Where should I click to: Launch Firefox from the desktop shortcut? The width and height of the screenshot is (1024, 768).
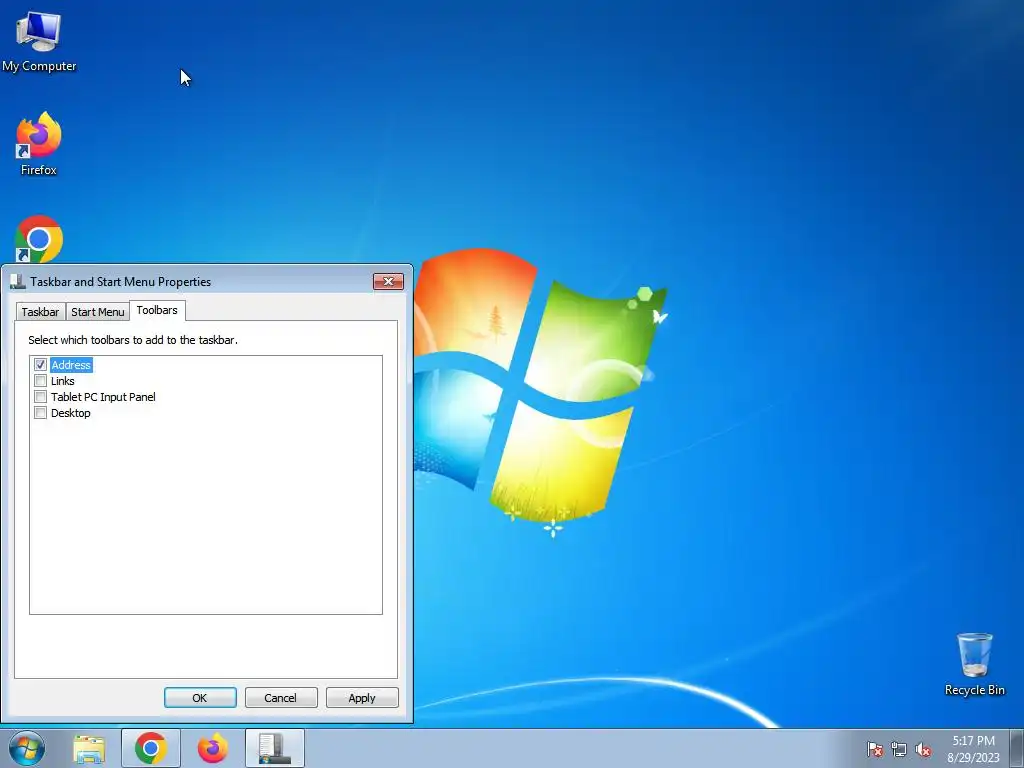[x=39, y=144]
